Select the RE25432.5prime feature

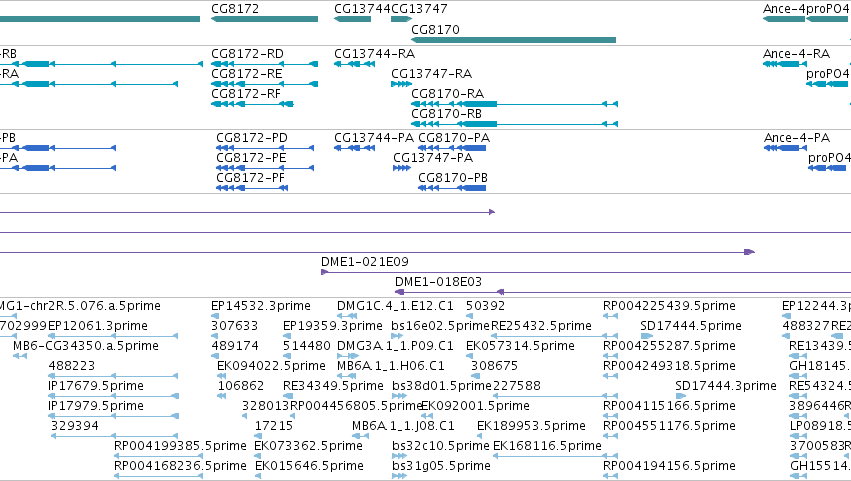(x=554, y=336)
